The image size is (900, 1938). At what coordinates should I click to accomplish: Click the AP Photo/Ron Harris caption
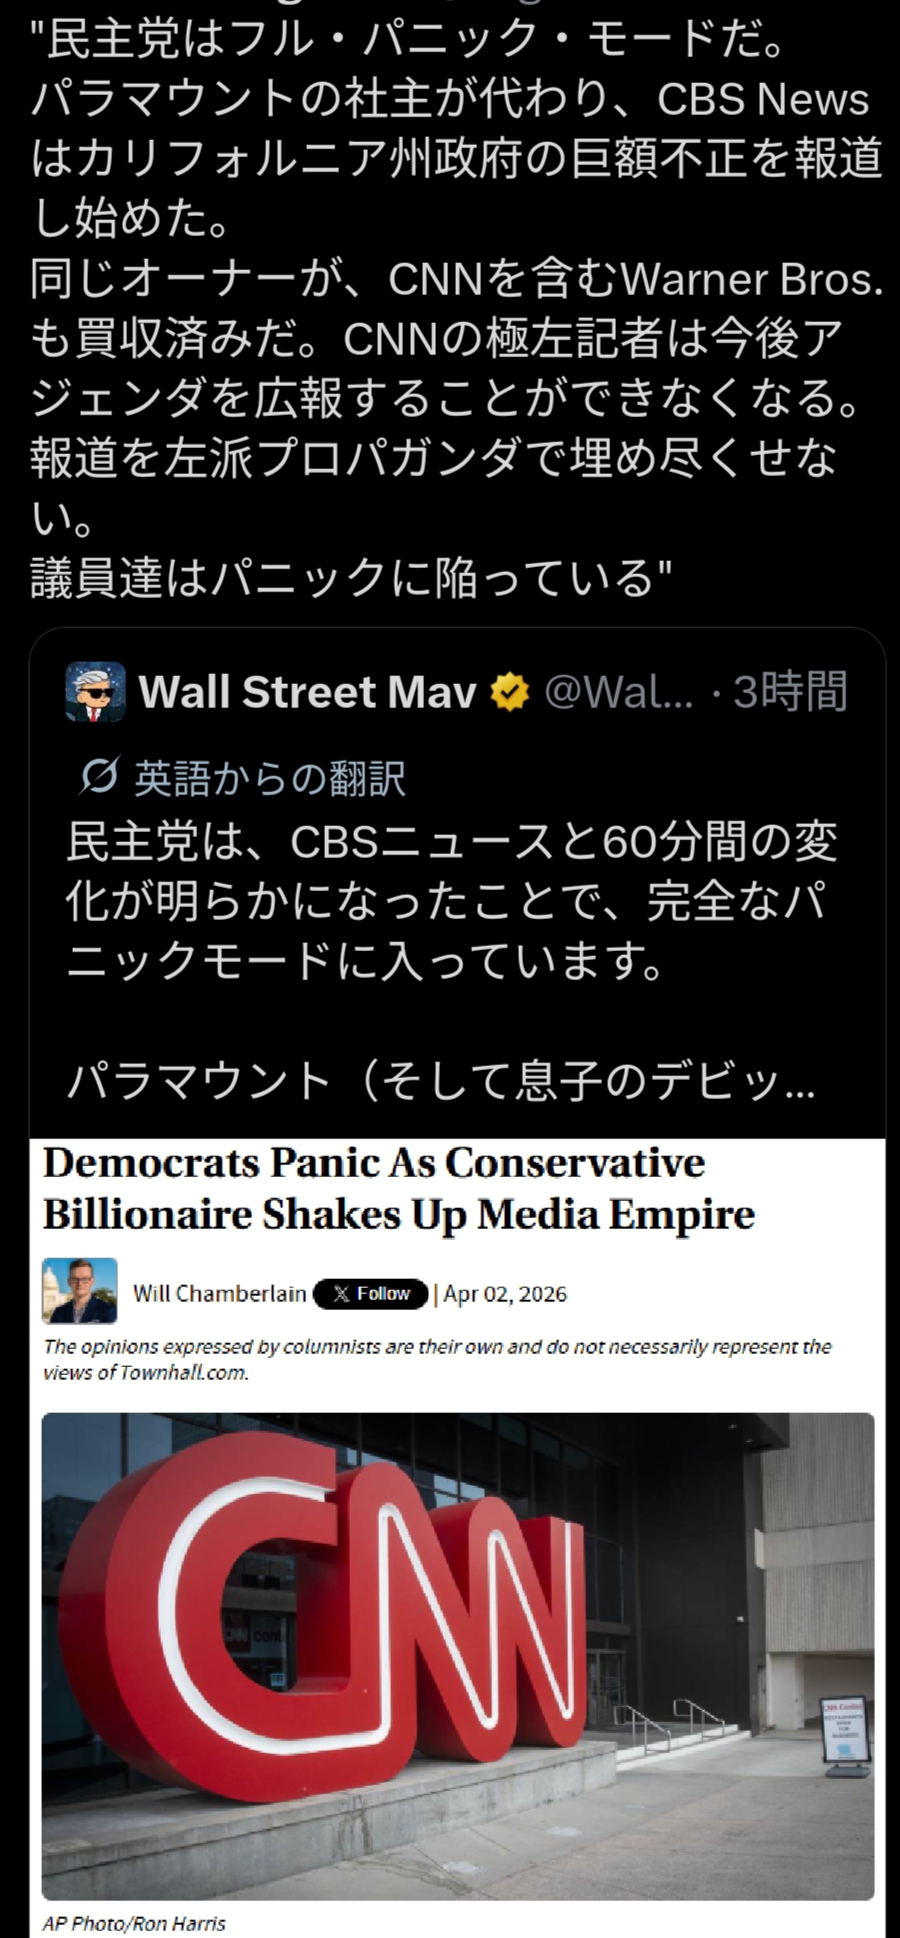coord(134,1922)
